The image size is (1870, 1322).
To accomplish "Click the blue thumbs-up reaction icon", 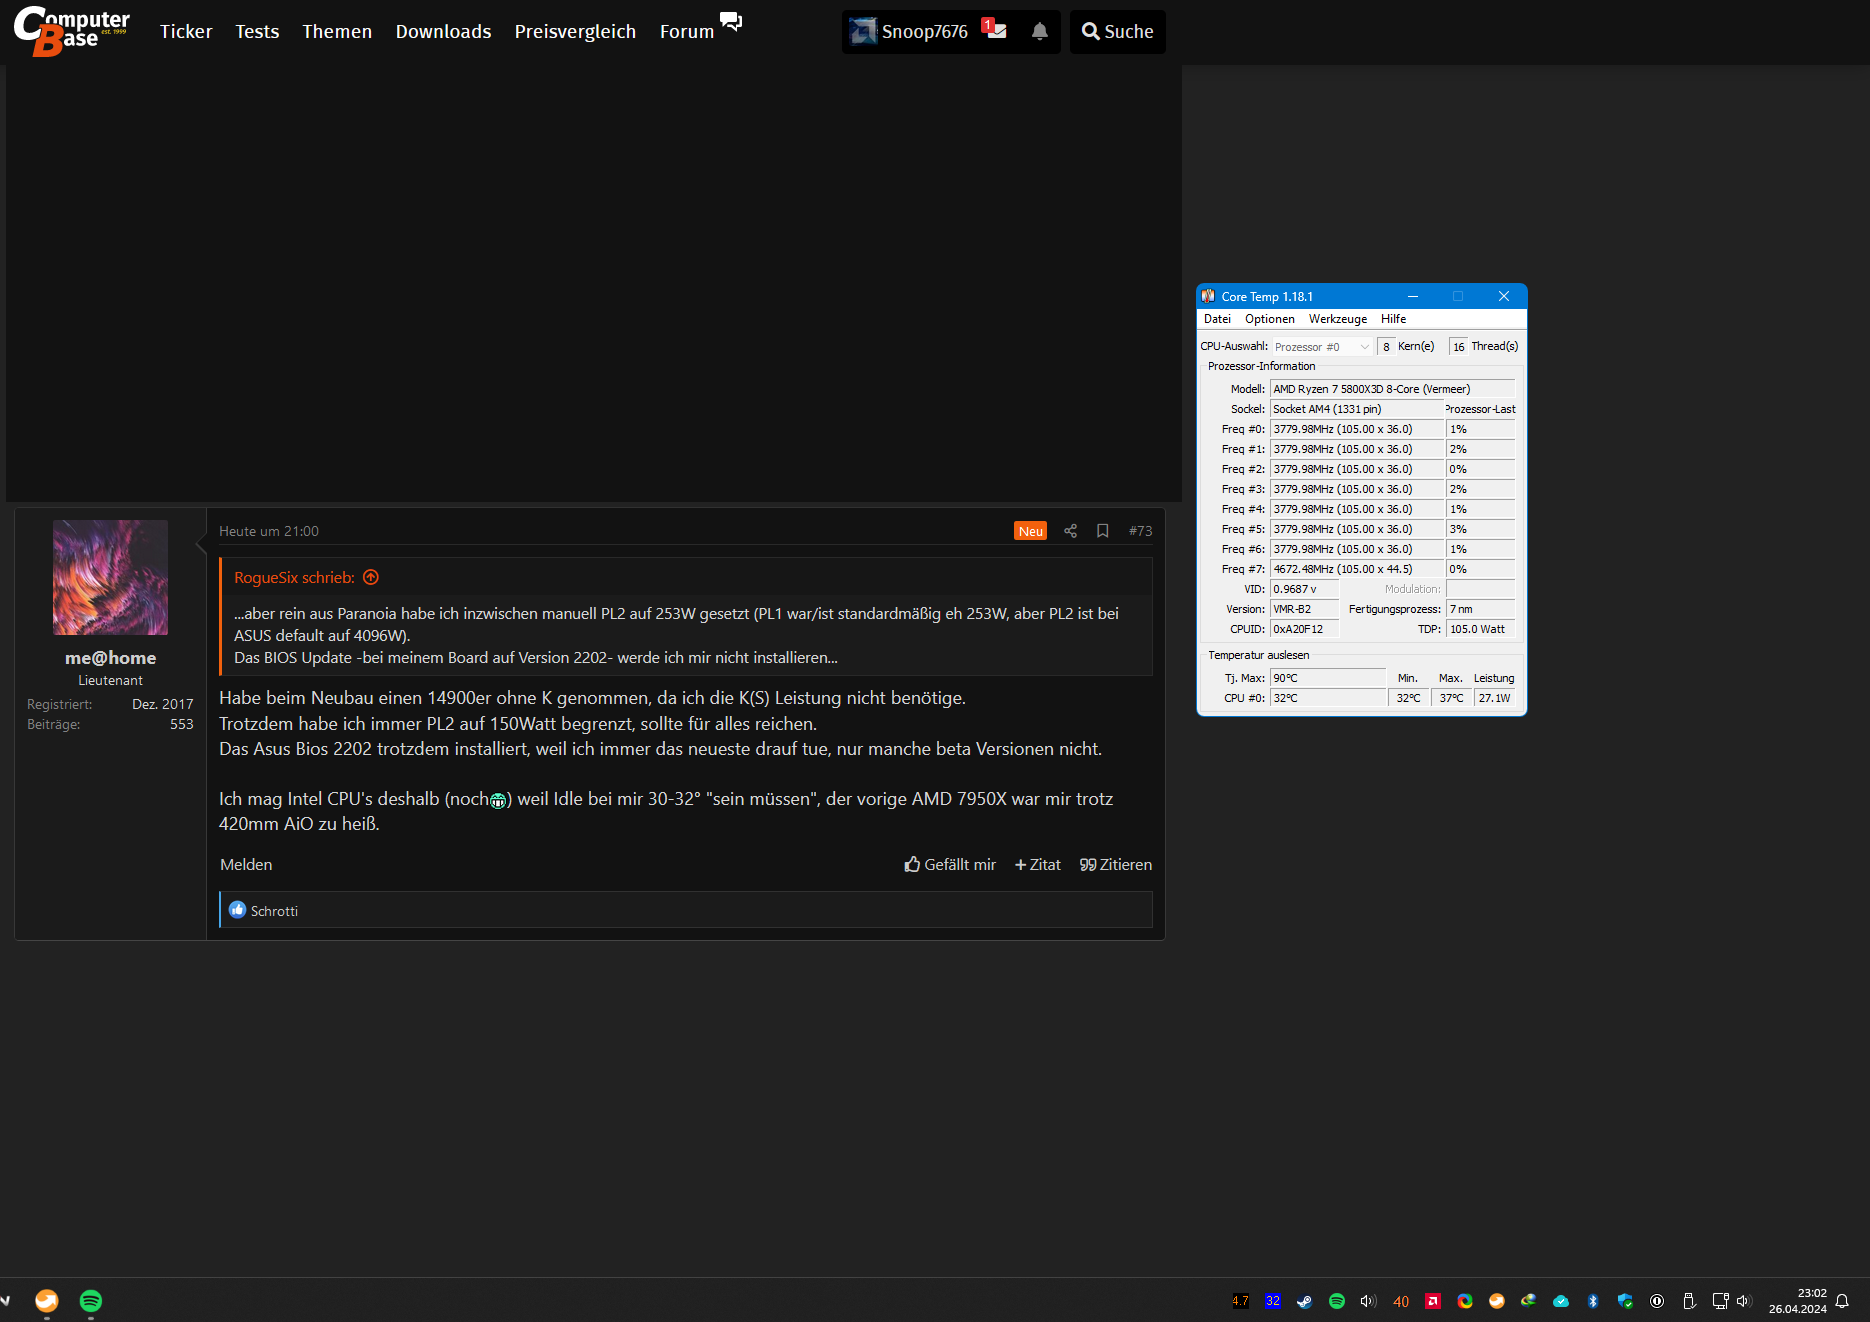I will 237,910.
